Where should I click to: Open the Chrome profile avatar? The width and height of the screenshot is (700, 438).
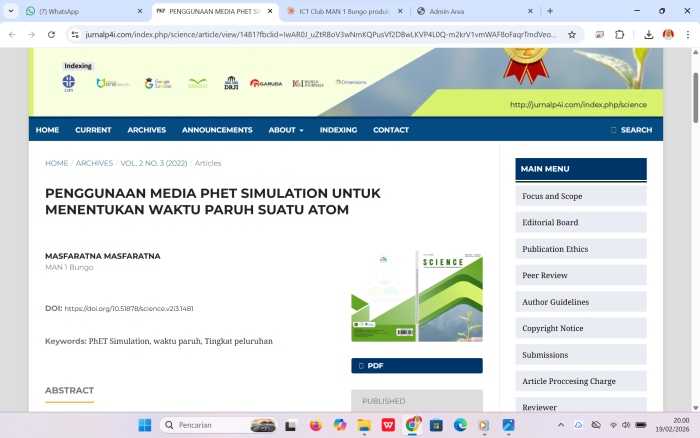click(668, 34)
